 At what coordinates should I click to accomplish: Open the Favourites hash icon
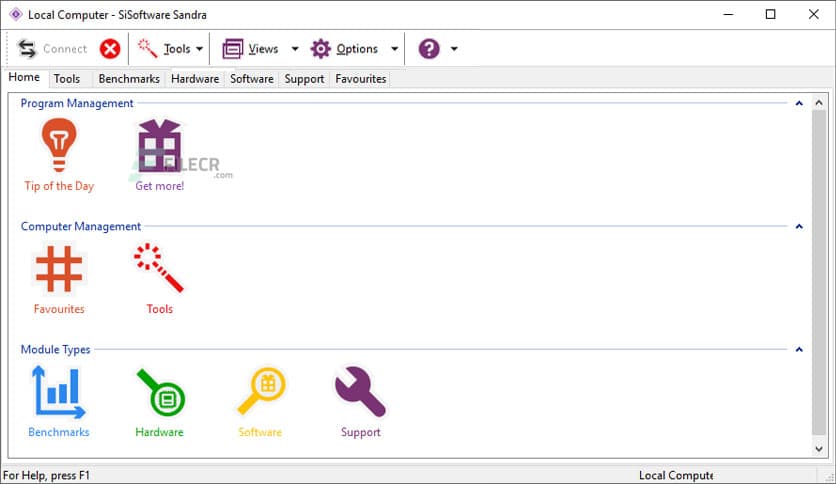59,269
